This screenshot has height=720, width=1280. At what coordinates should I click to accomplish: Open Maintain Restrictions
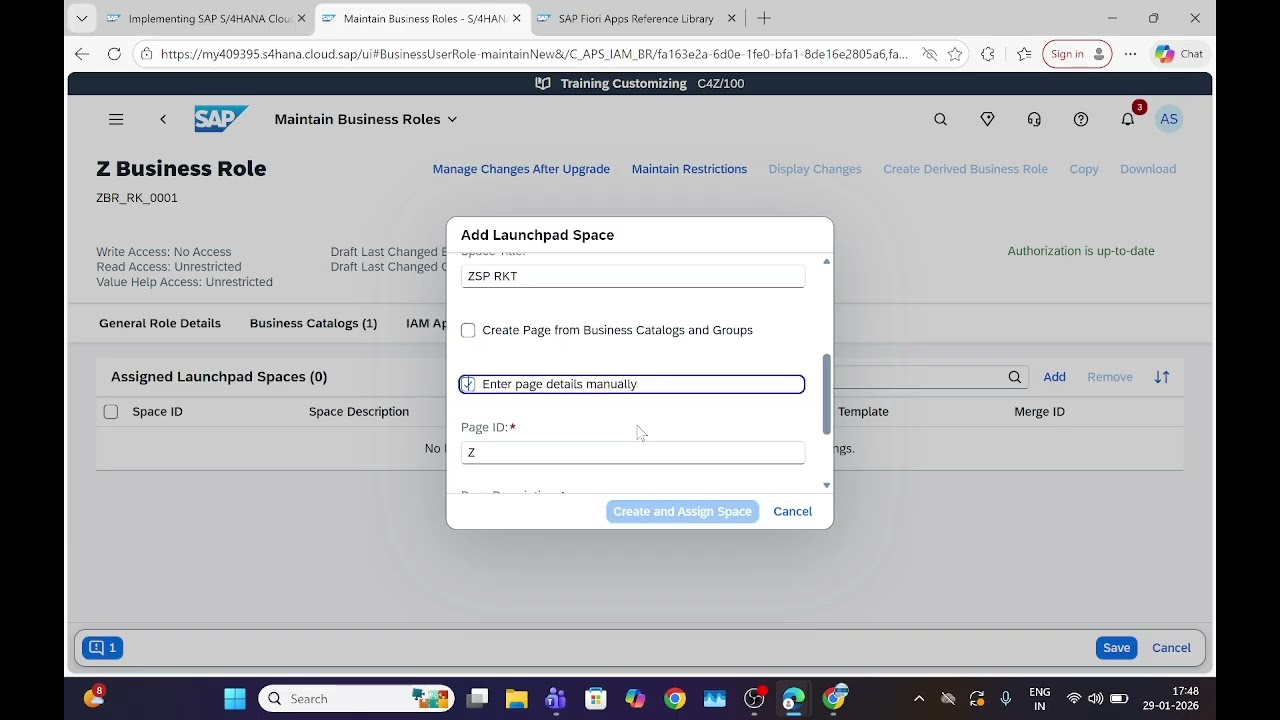click(x=689, y=169)
